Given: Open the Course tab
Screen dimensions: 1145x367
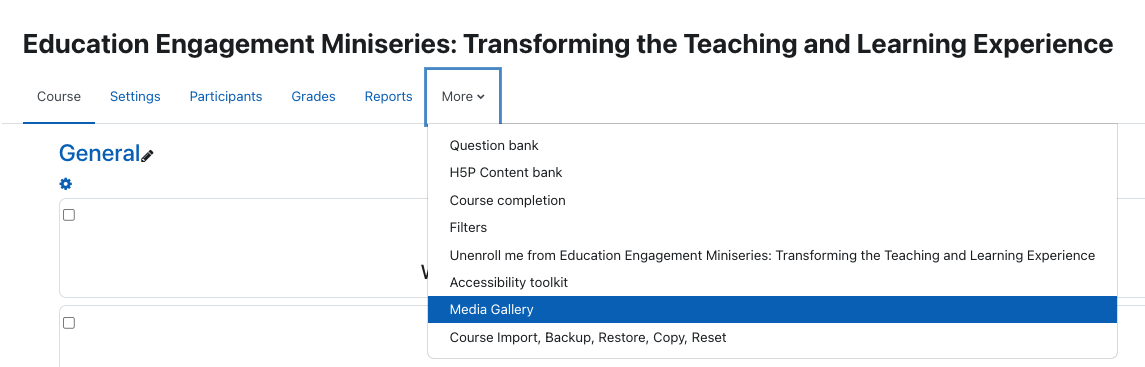Looking at the screenshot, I should pos(59,96).
